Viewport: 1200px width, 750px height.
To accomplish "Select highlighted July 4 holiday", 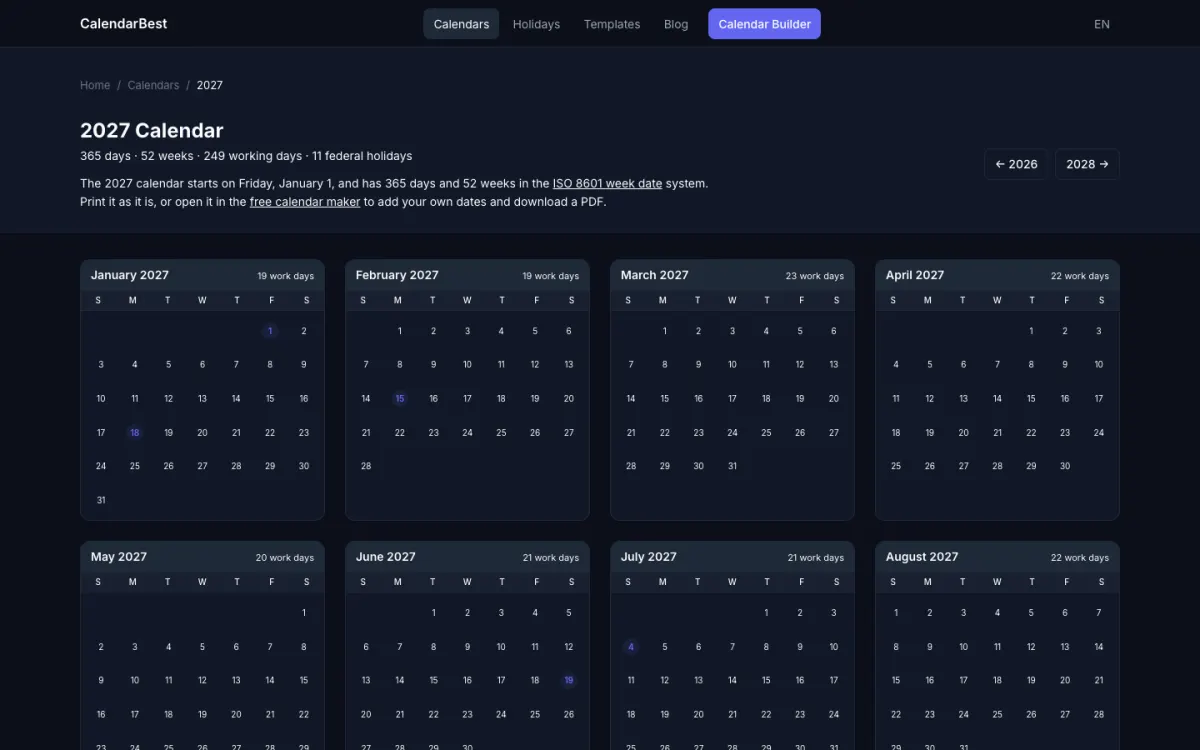I will click(631, 647).
